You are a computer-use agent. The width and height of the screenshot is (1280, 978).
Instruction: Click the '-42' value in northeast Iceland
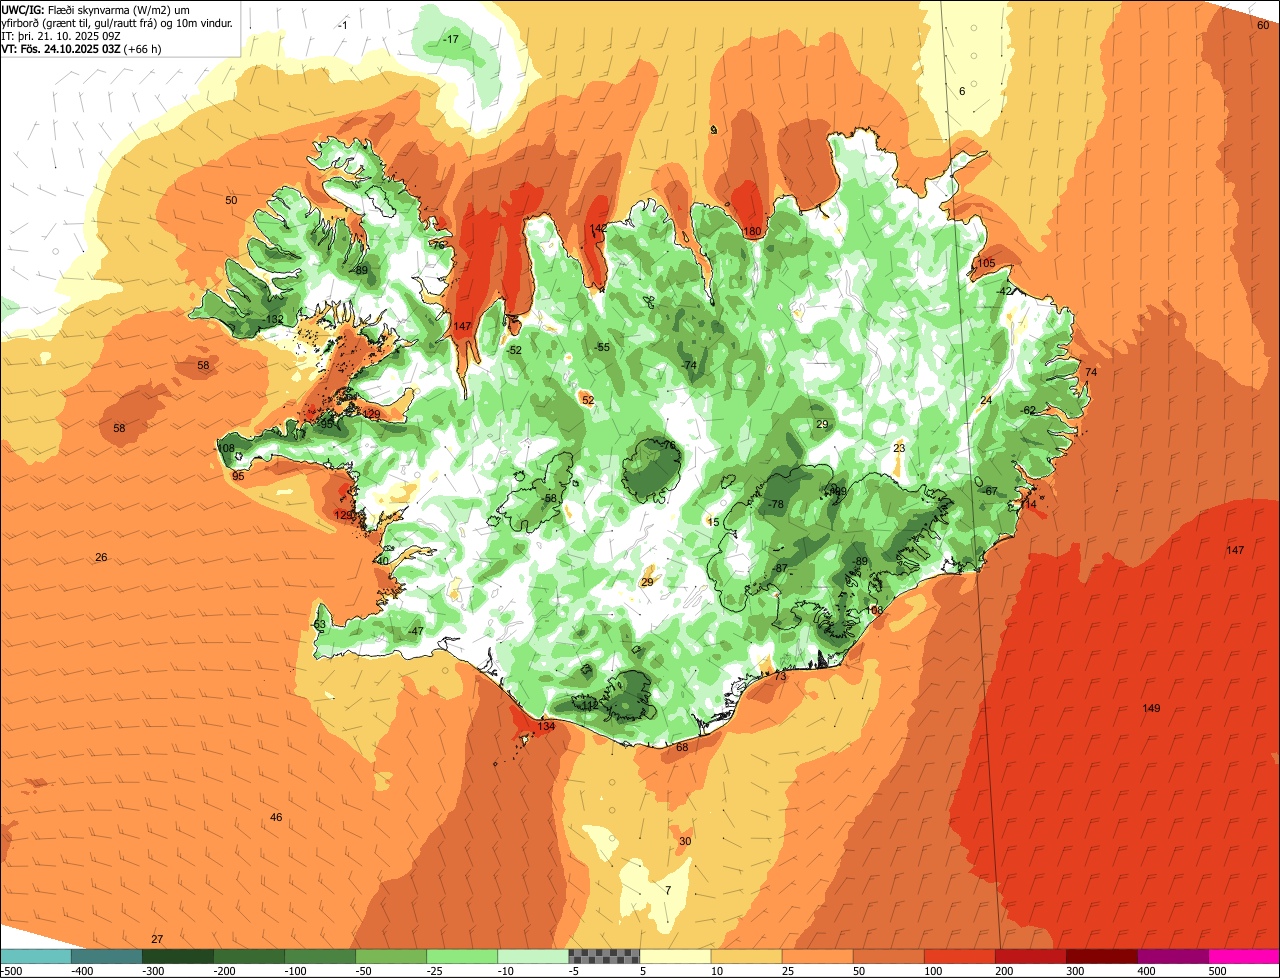1005,291
